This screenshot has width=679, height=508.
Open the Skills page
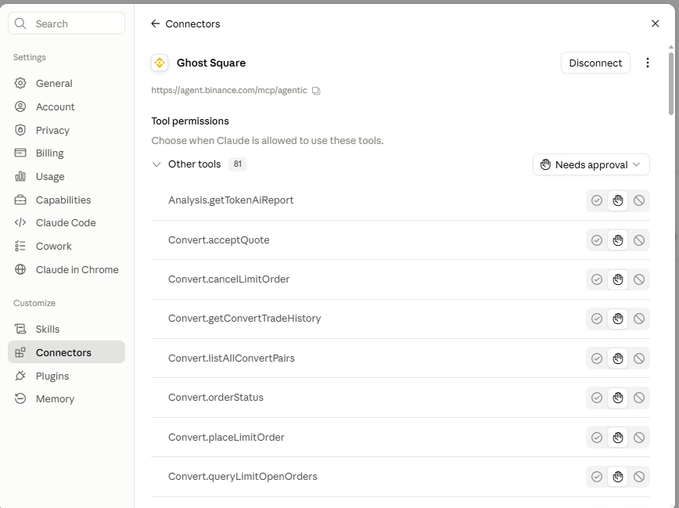tap(66, 329)
